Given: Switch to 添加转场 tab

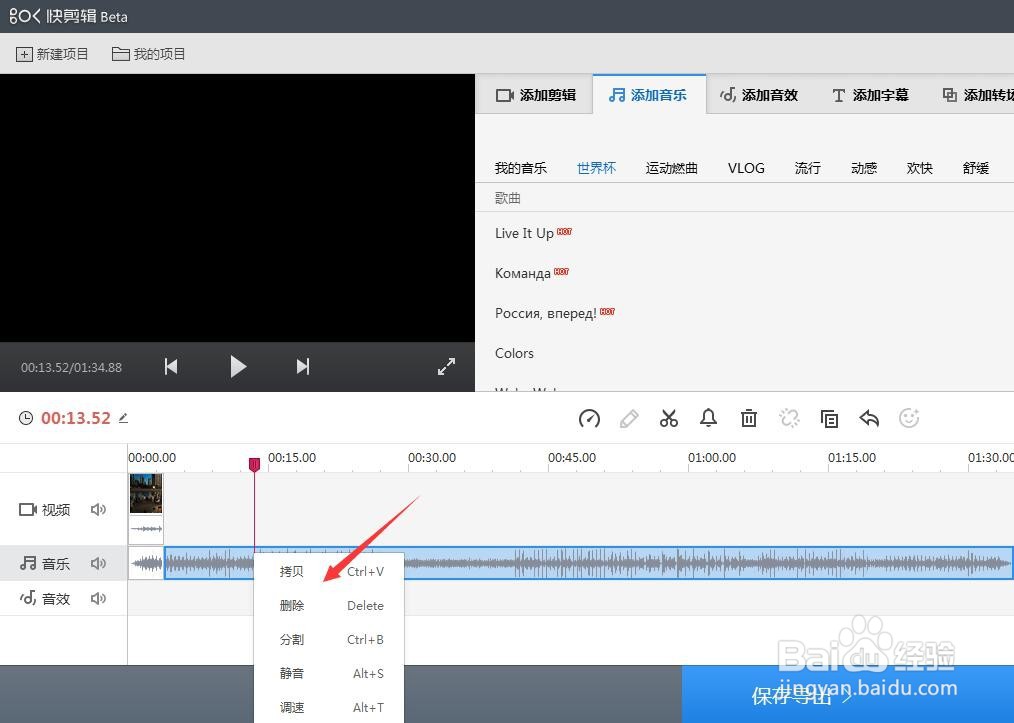Looking at the screenshot, I should tap(978, 95).
